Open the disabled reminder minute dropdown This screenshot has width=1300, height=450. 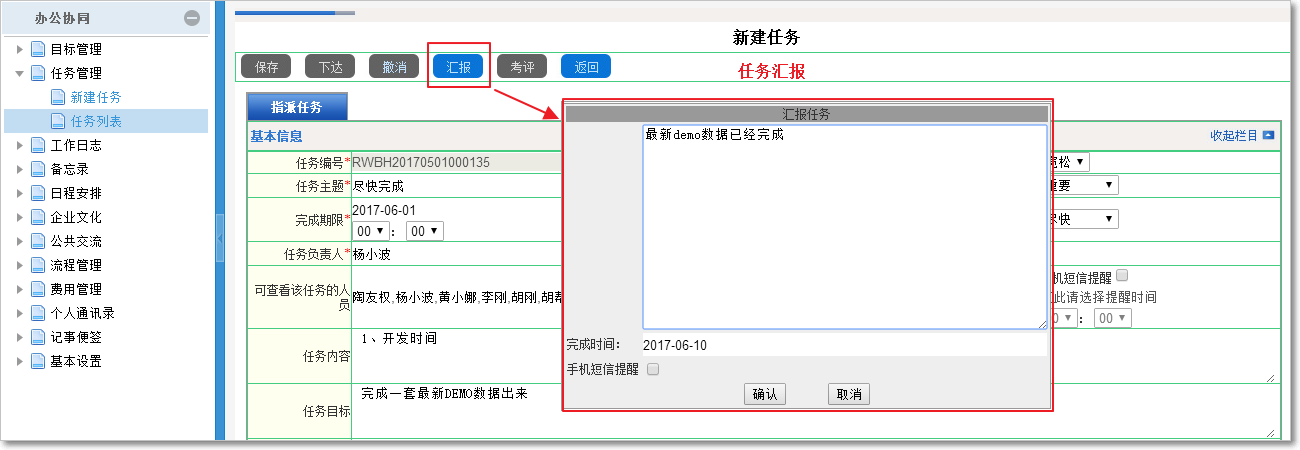[x=1114, y=318]
